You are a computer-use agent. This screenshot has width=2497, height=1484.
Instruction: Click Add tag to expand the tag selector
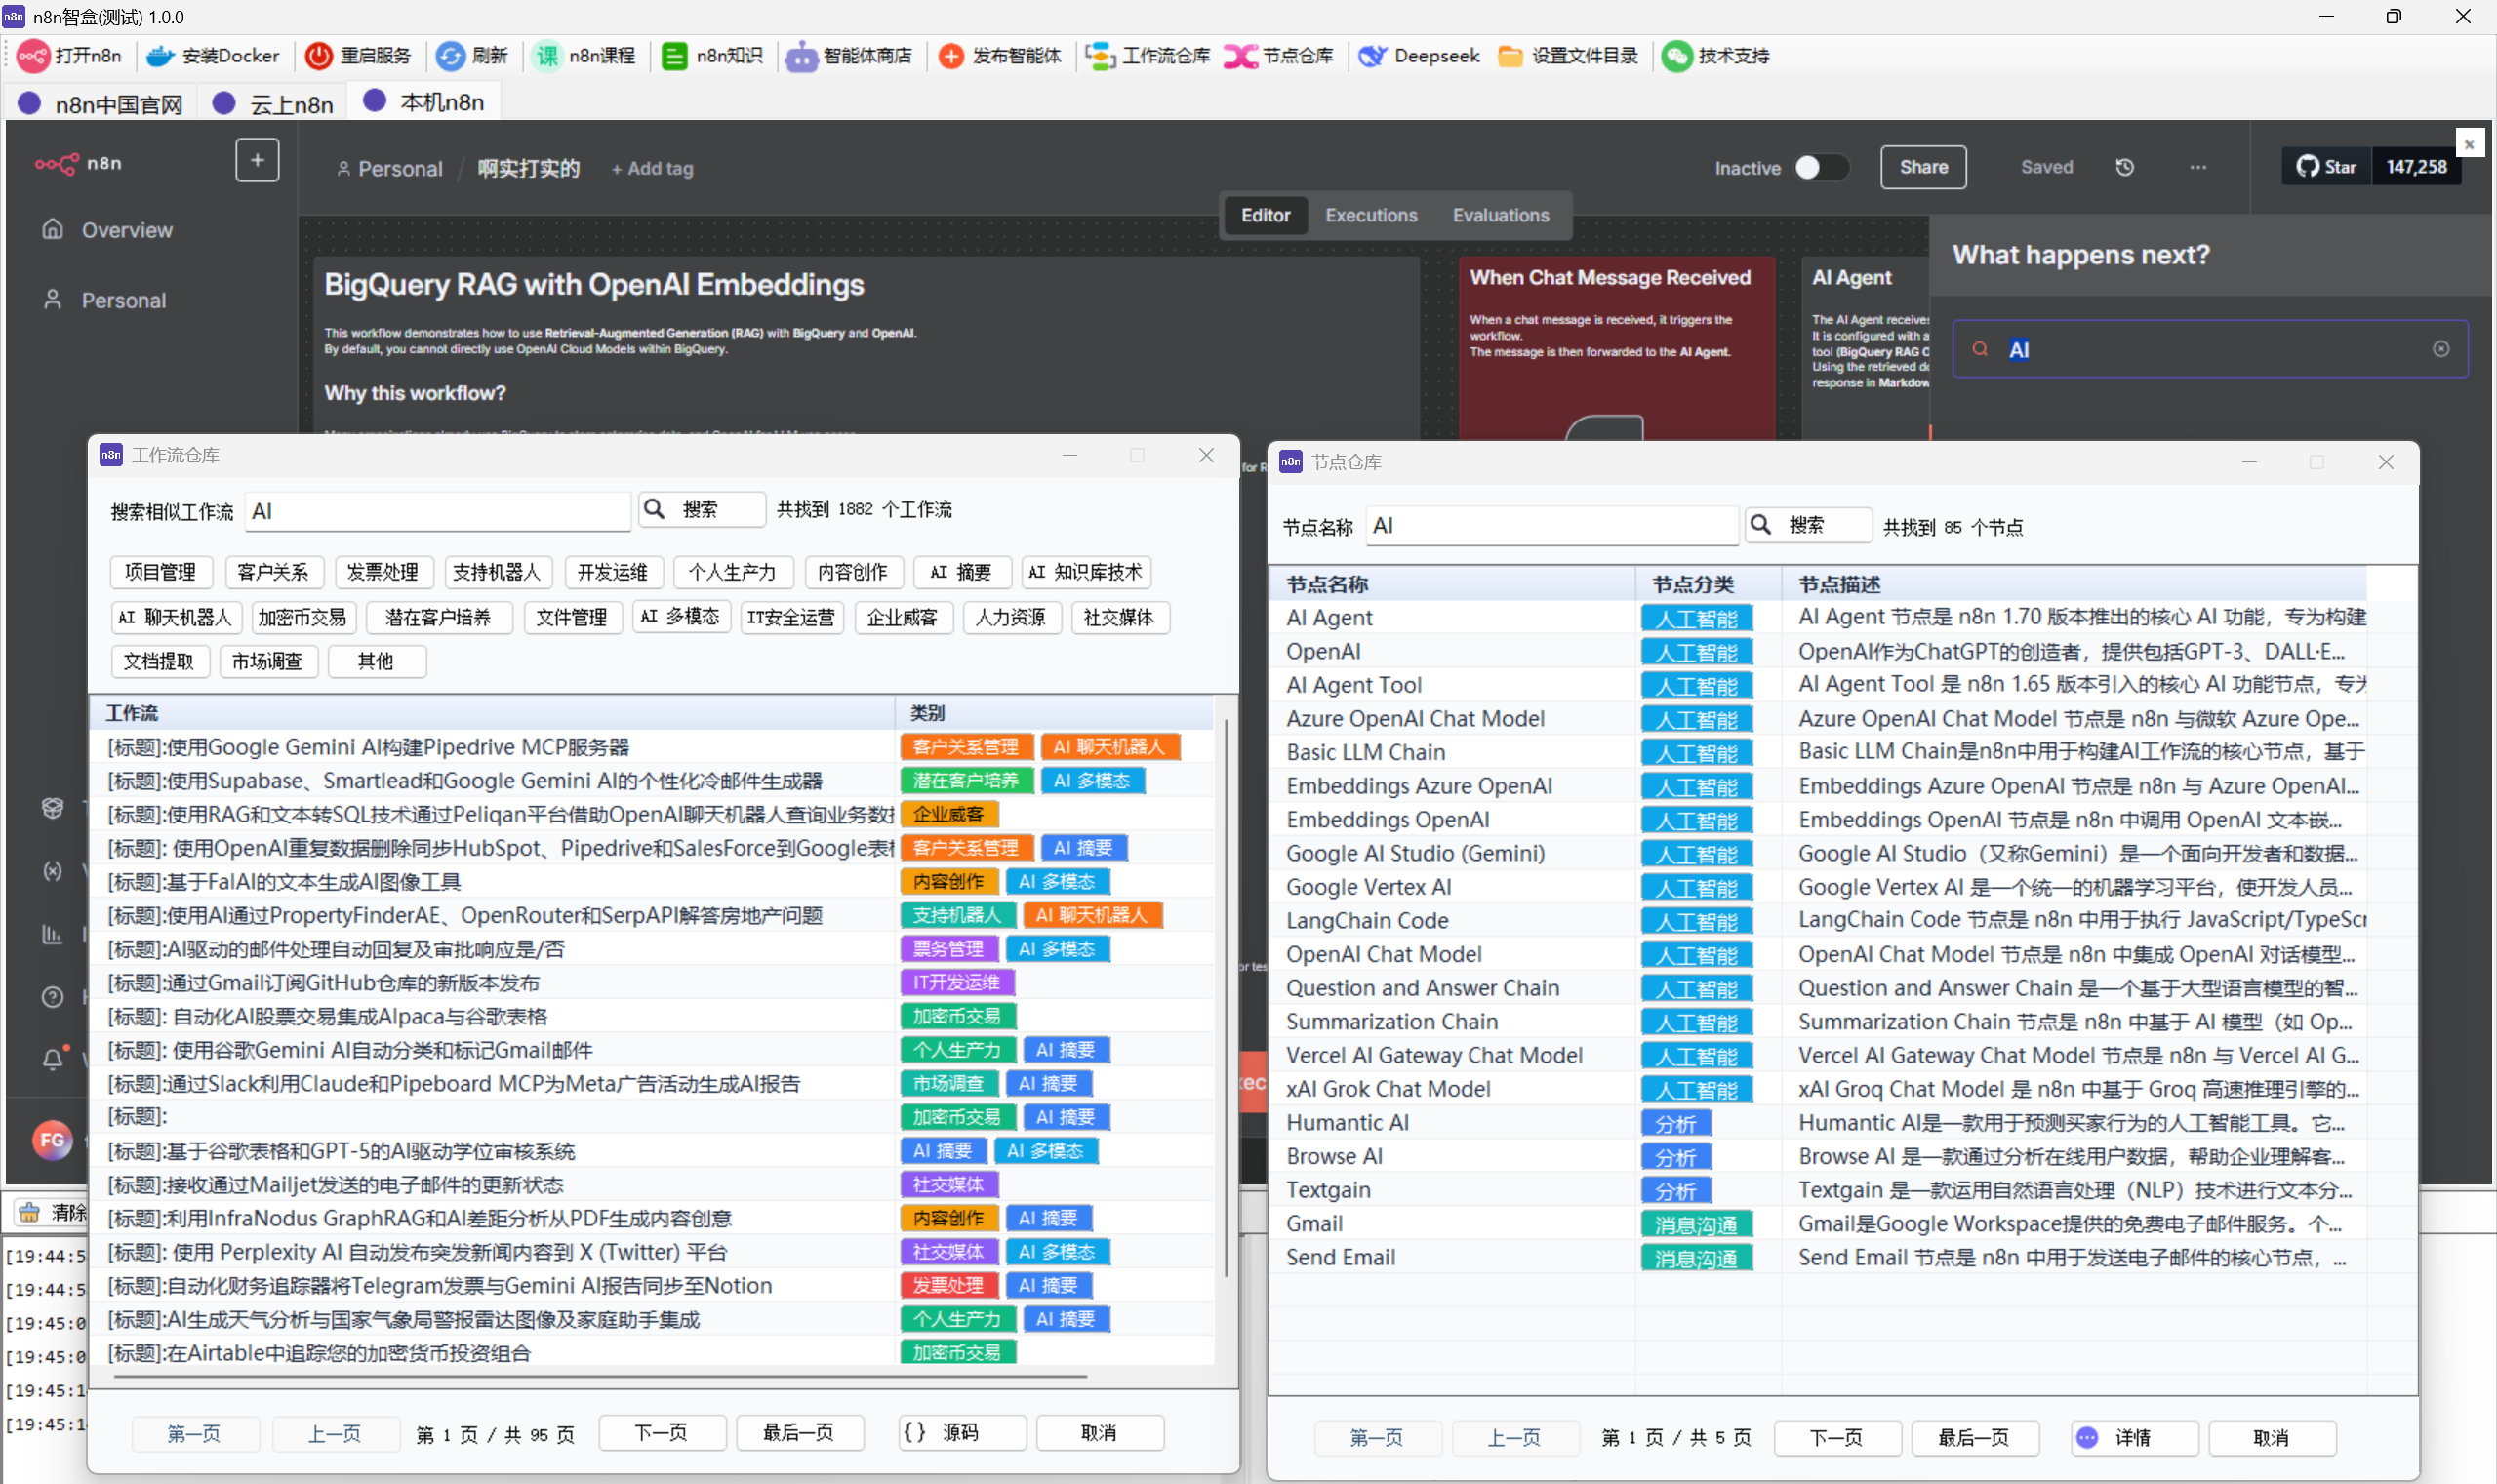(x=653, y=168)
